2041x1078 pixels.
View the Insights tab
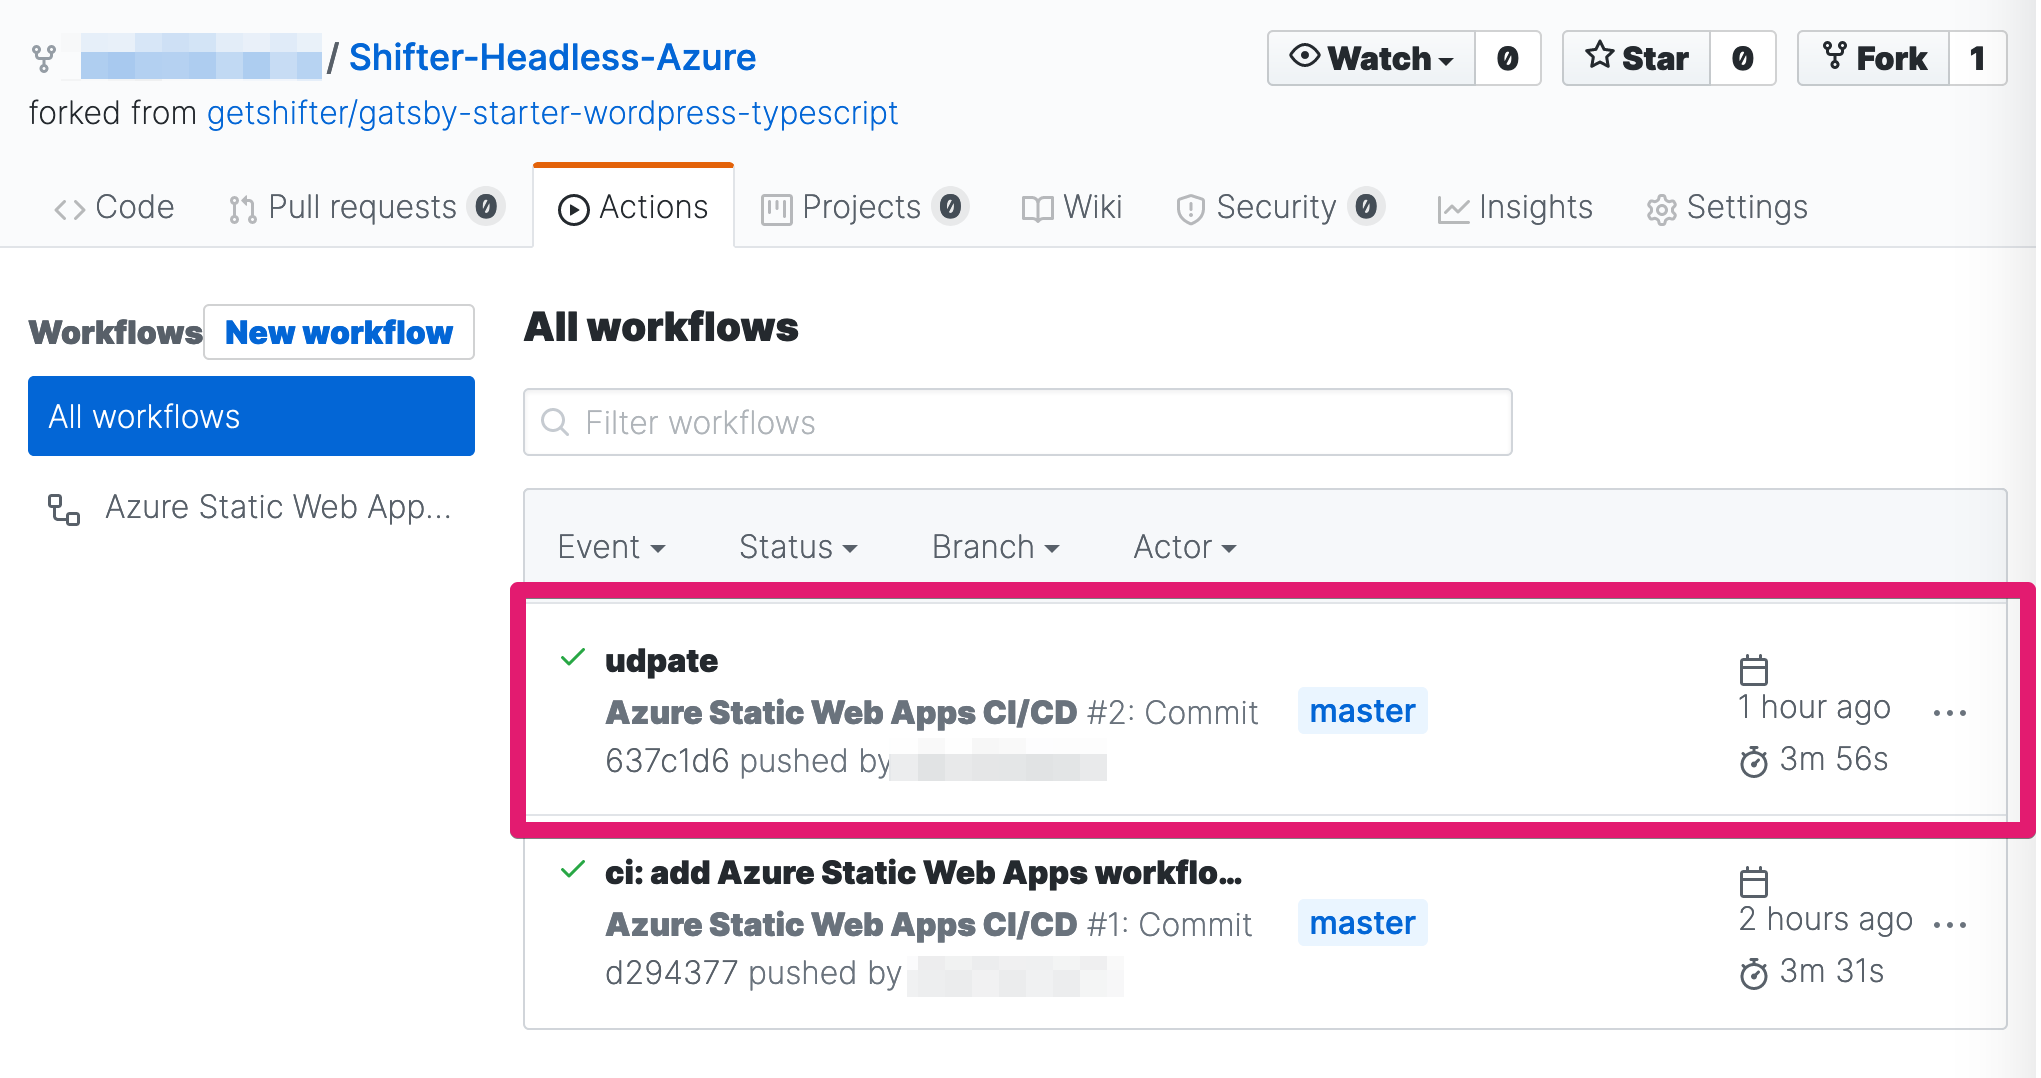point(1515,207)
